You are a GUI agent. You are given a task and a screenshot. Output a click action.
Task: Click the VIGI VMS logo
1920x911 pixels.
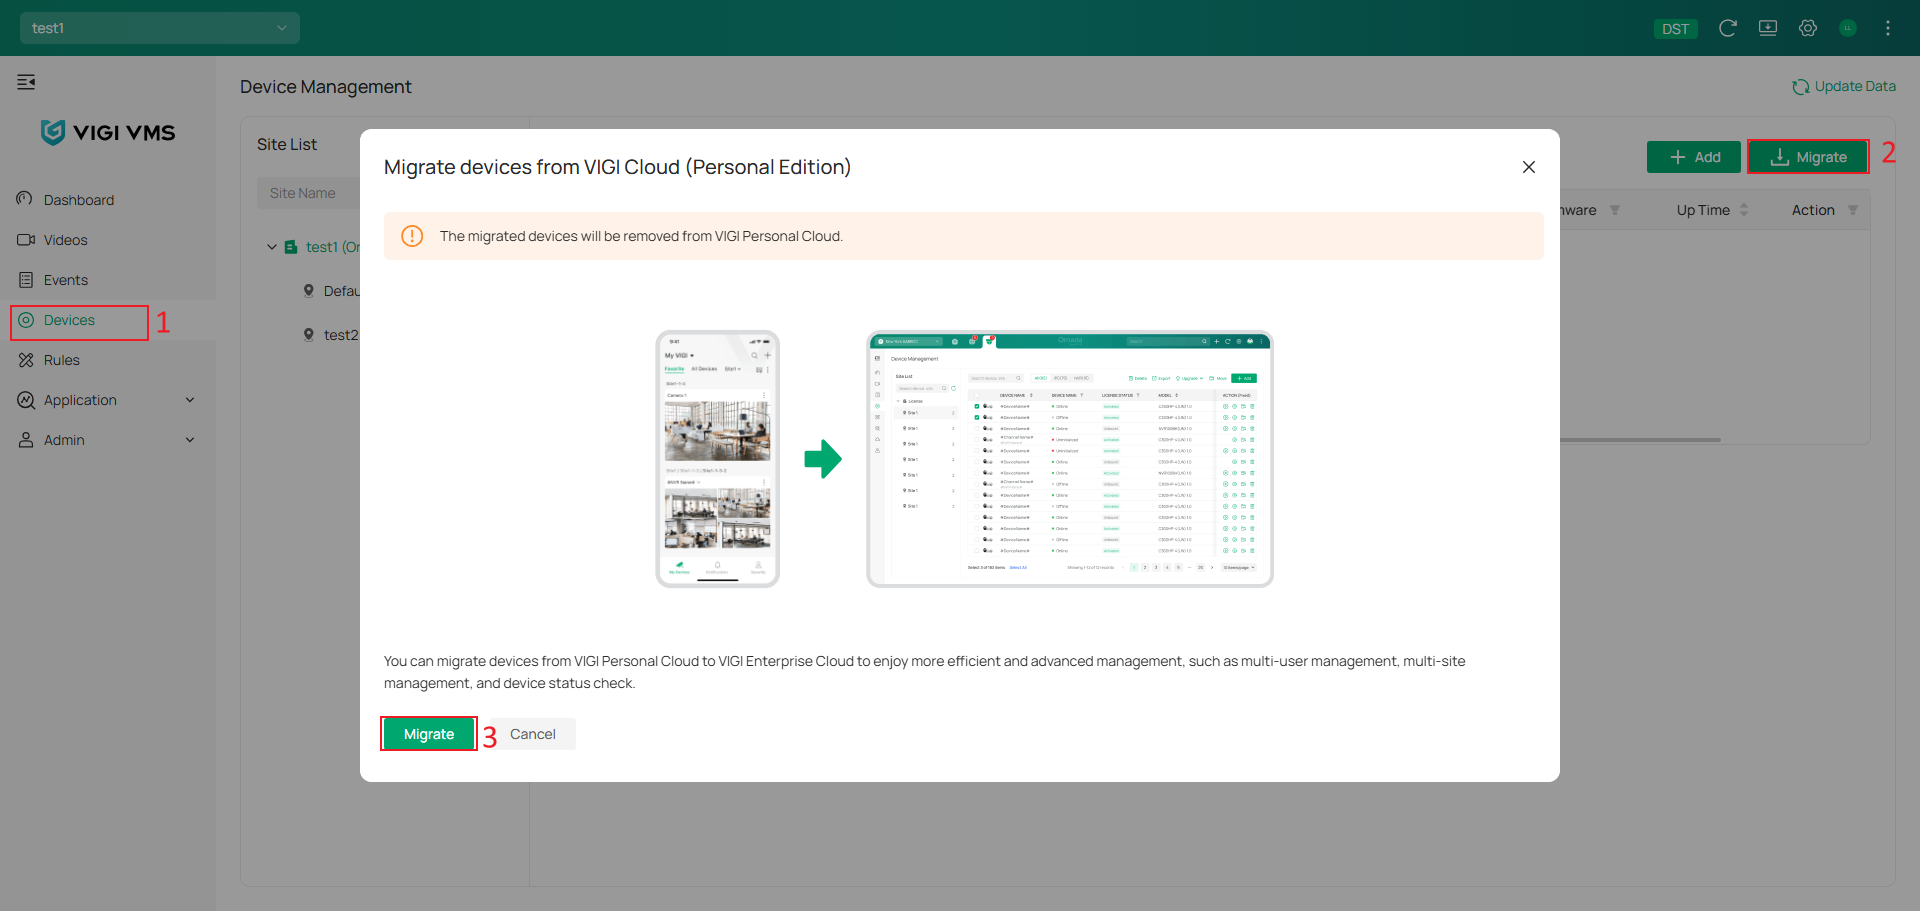(108, 132)
